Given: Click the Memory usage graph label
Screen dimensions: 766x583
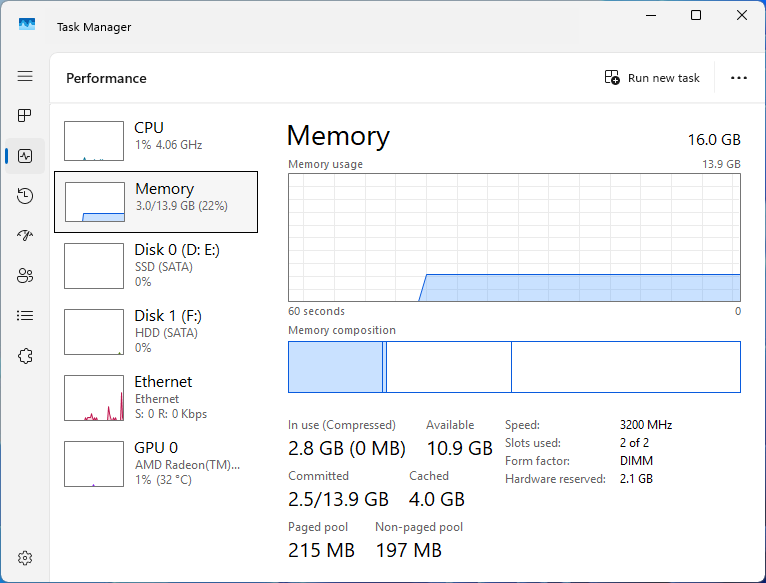Looking at the screenshot, I should [325, 164].
